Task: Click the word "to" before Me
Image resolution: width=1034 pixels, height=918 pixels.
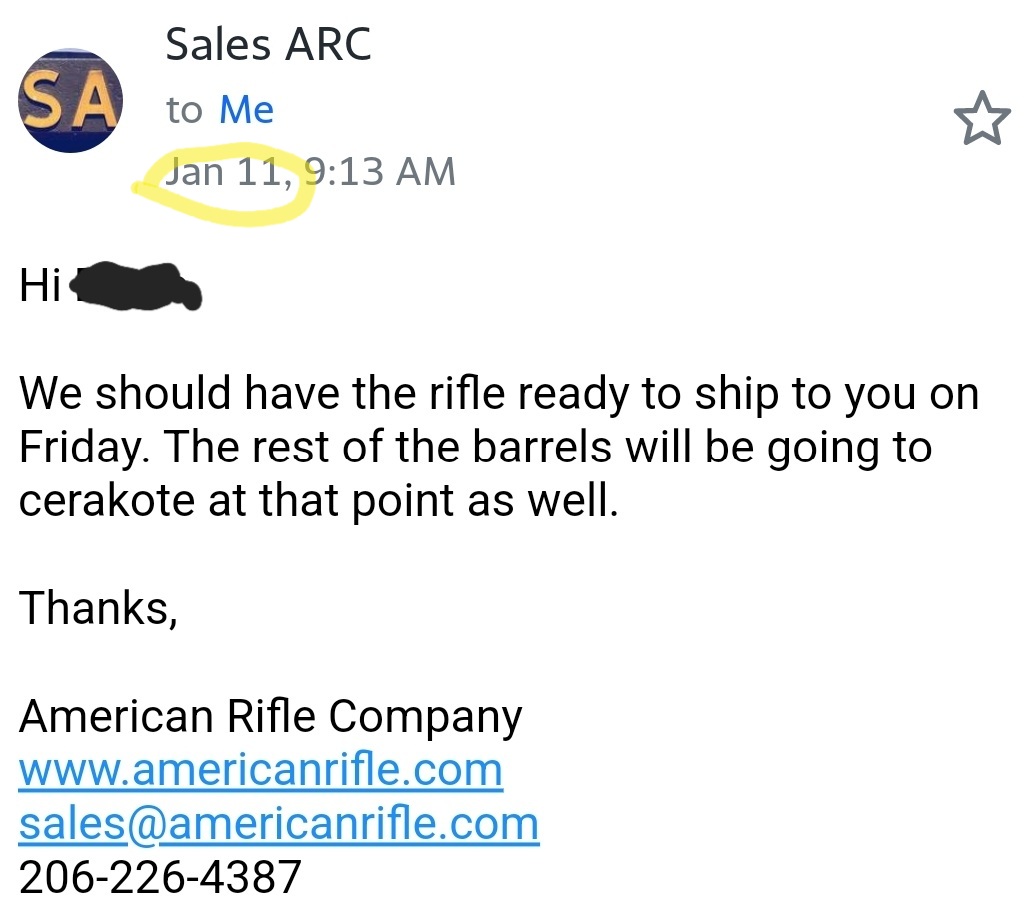Action: 184,110
